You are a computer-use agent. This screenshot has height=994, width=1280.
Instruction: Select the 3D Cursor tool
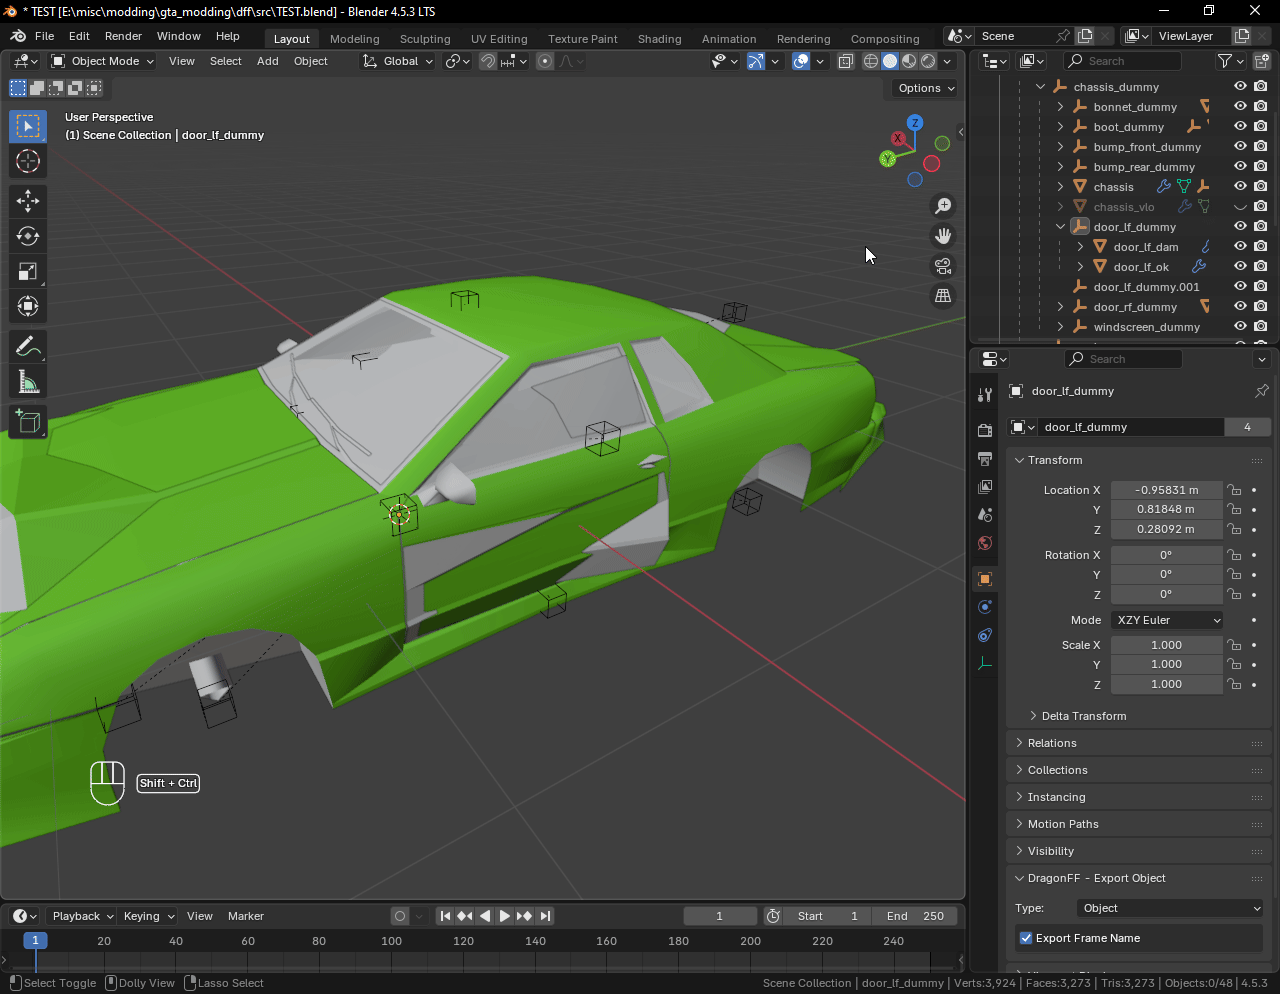(28, 161)
